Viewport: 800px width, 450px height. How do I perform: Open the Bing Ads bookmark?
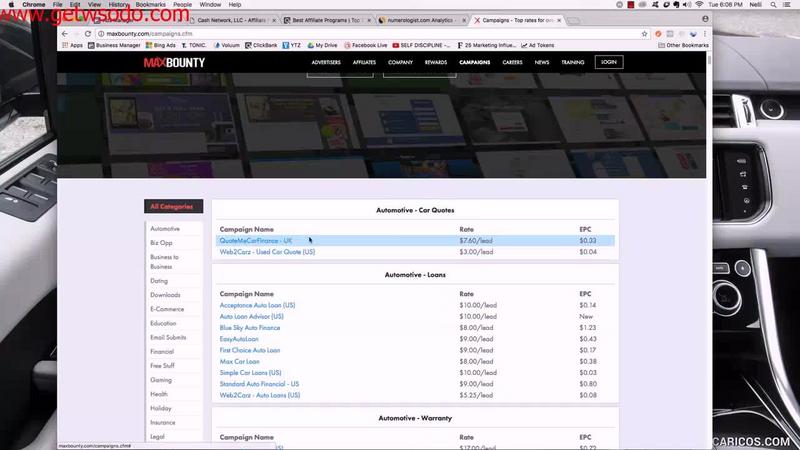161,45
